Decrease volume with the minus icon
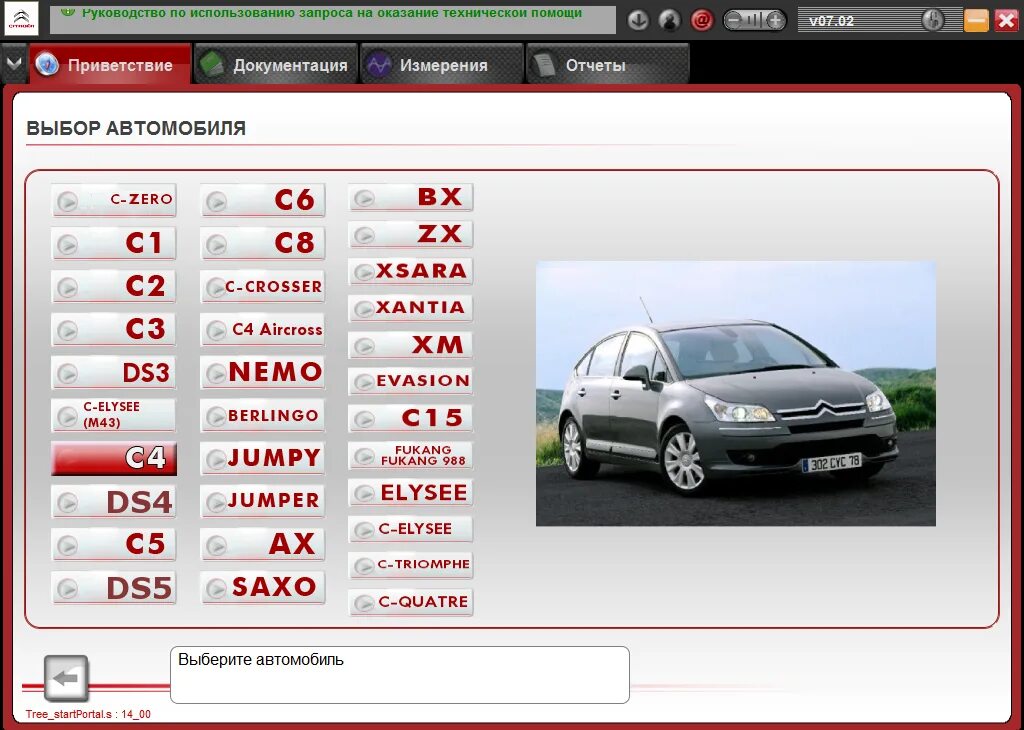This screenshot has height=730, width=1024. pyautogui.click(x=733, y=21)
